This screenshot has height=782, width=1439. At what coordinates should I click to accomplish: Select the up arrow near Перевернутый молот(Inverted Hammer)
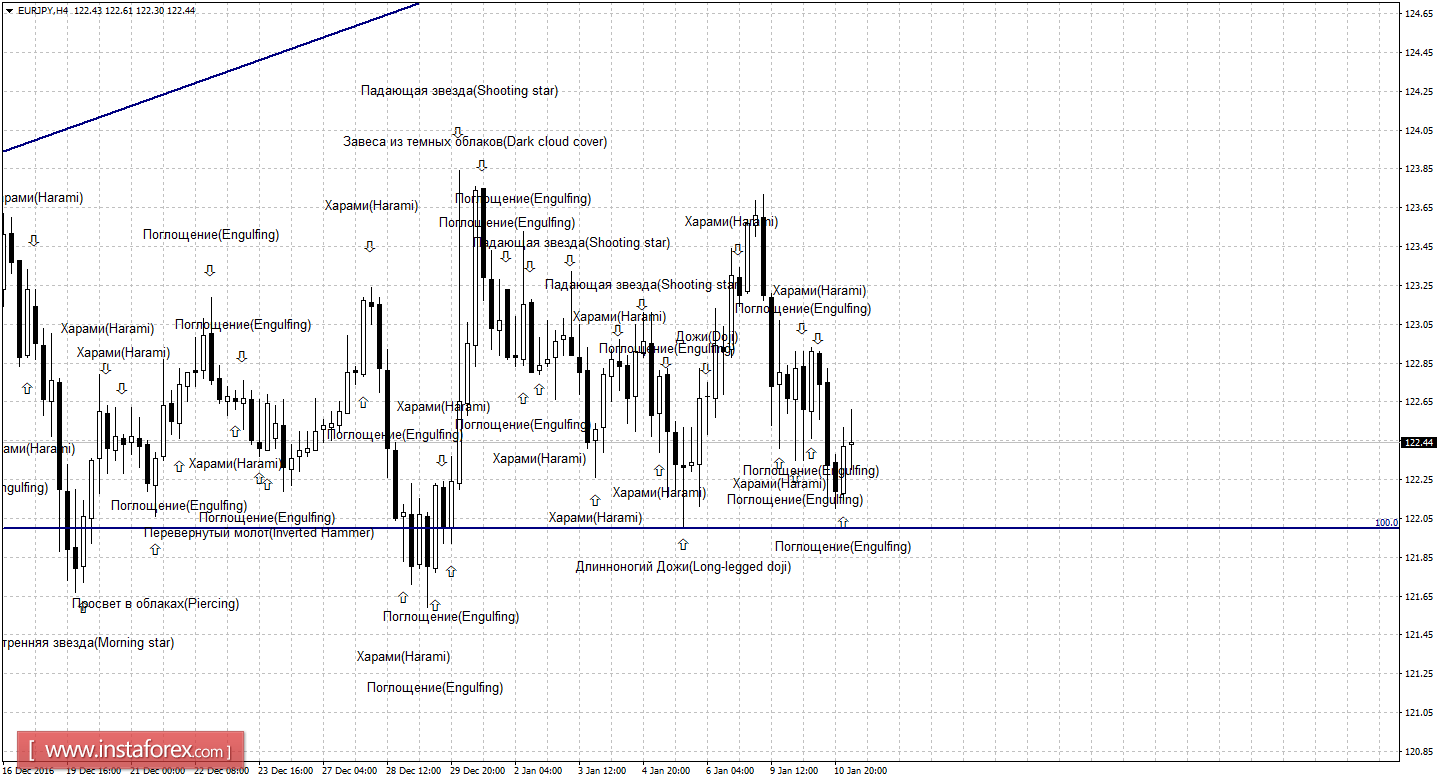click(x=155, y=549)
